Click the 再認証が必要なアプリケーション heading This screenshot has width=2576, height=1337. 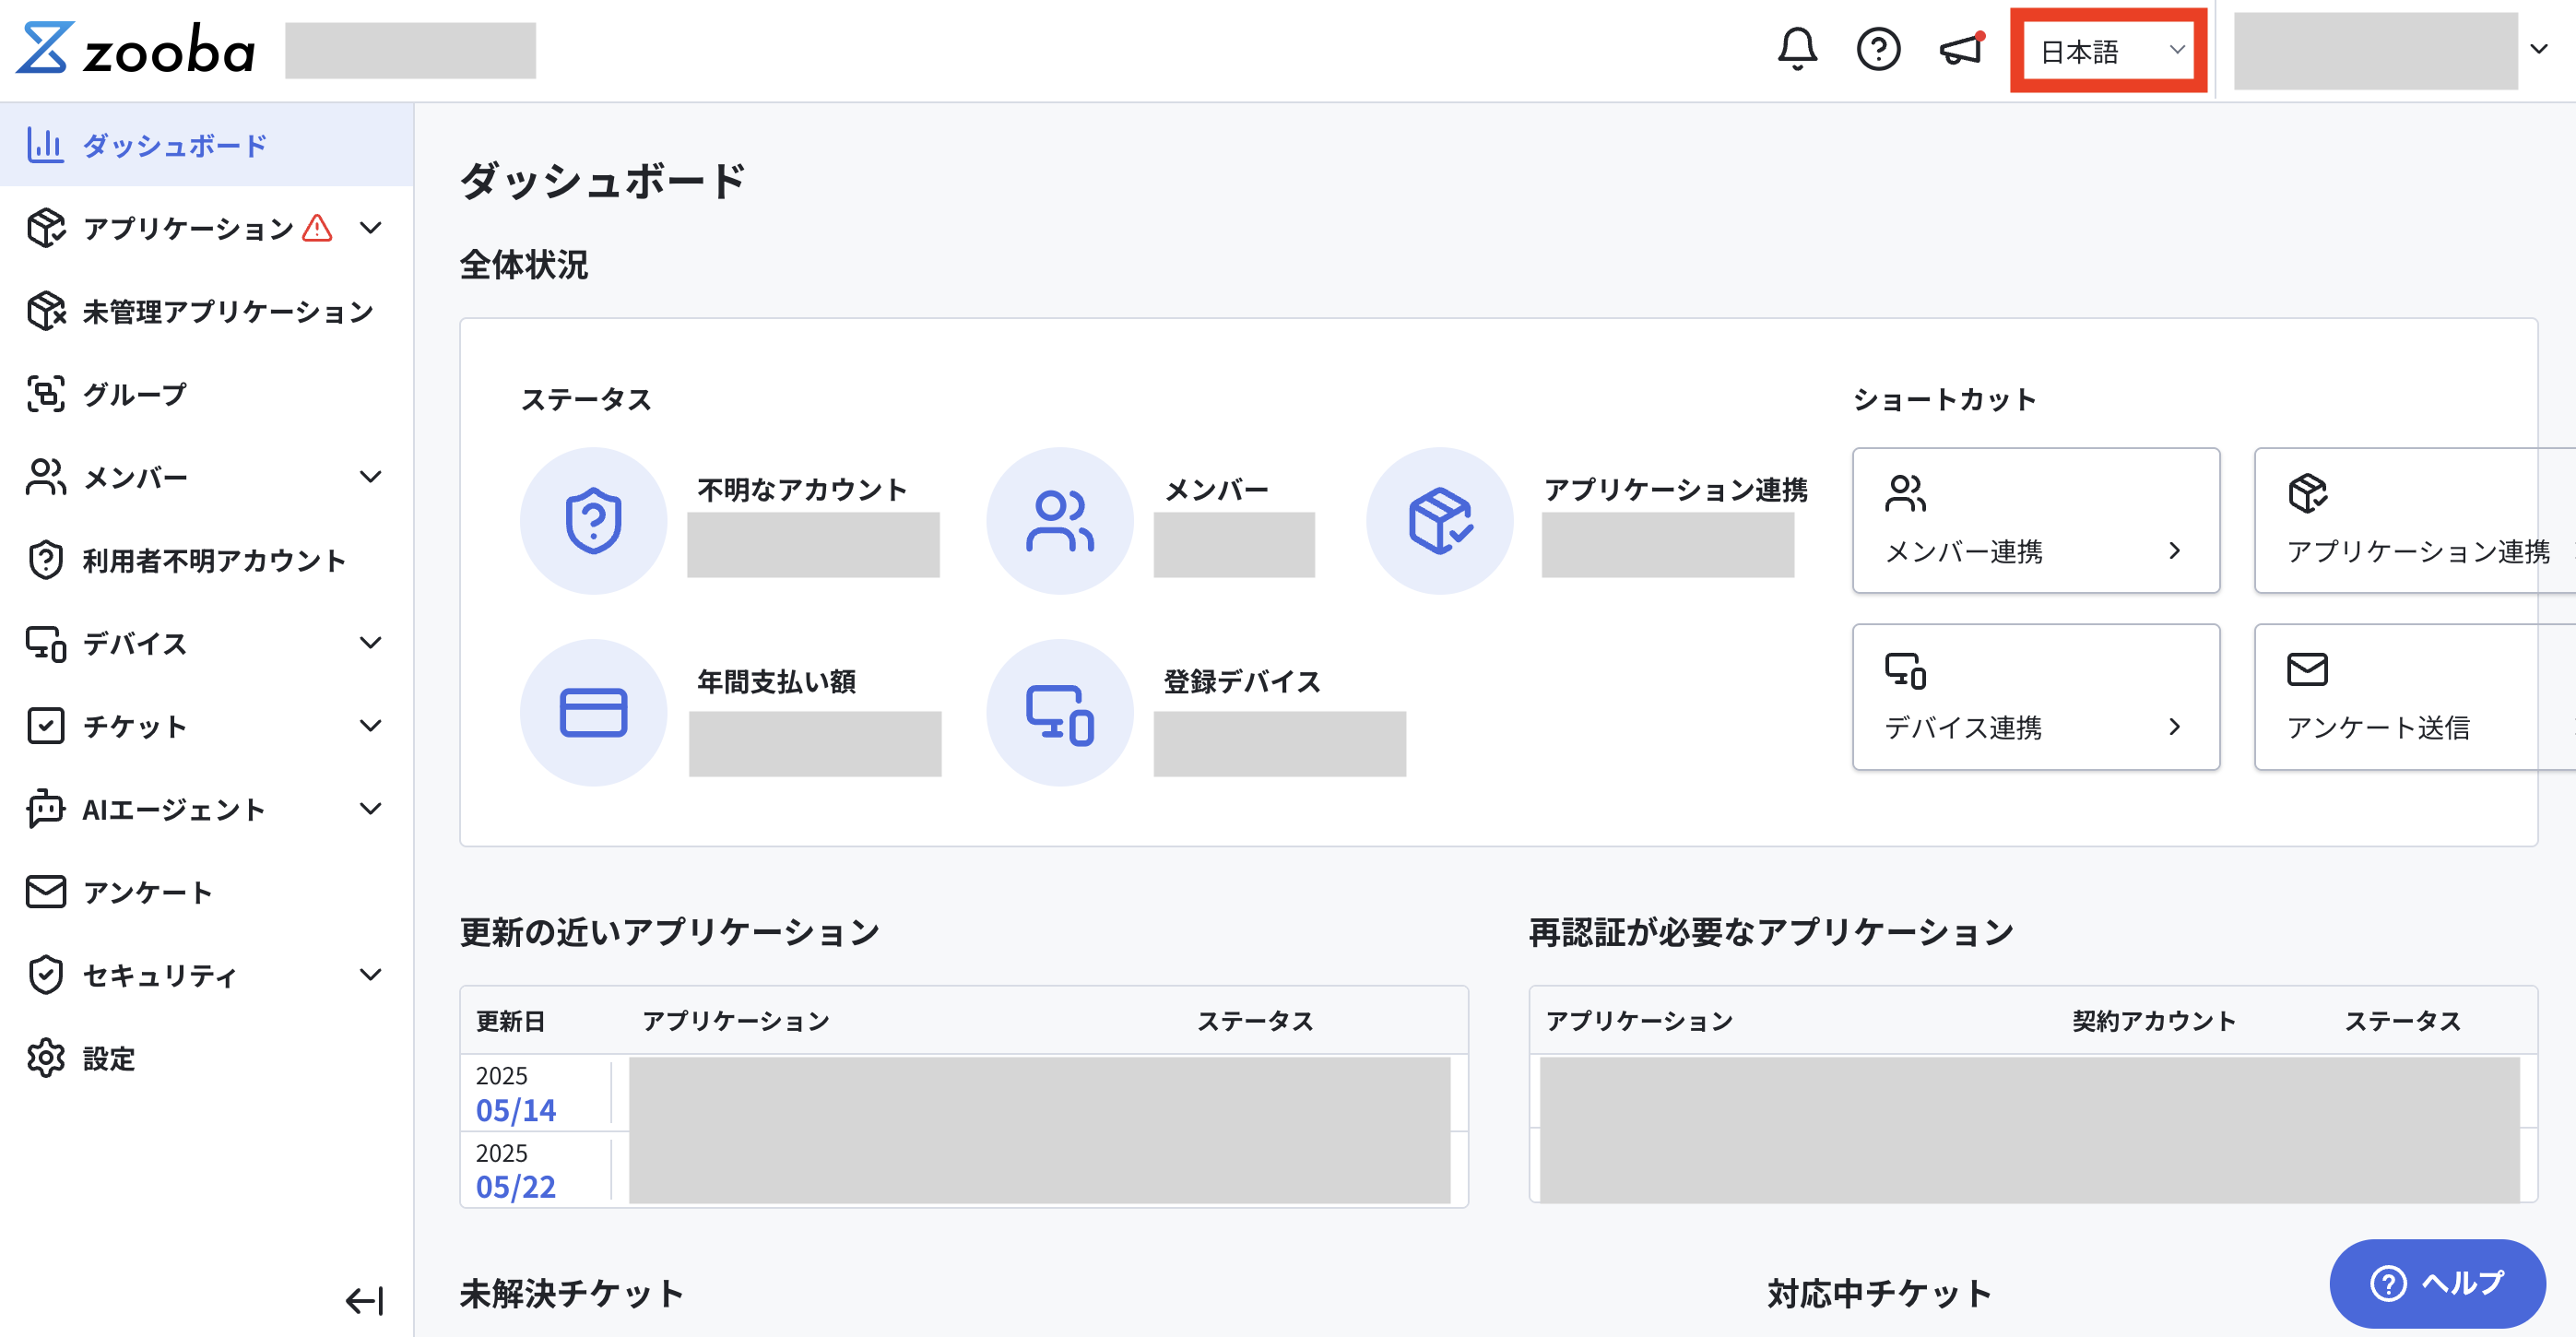click(1771, 932)
